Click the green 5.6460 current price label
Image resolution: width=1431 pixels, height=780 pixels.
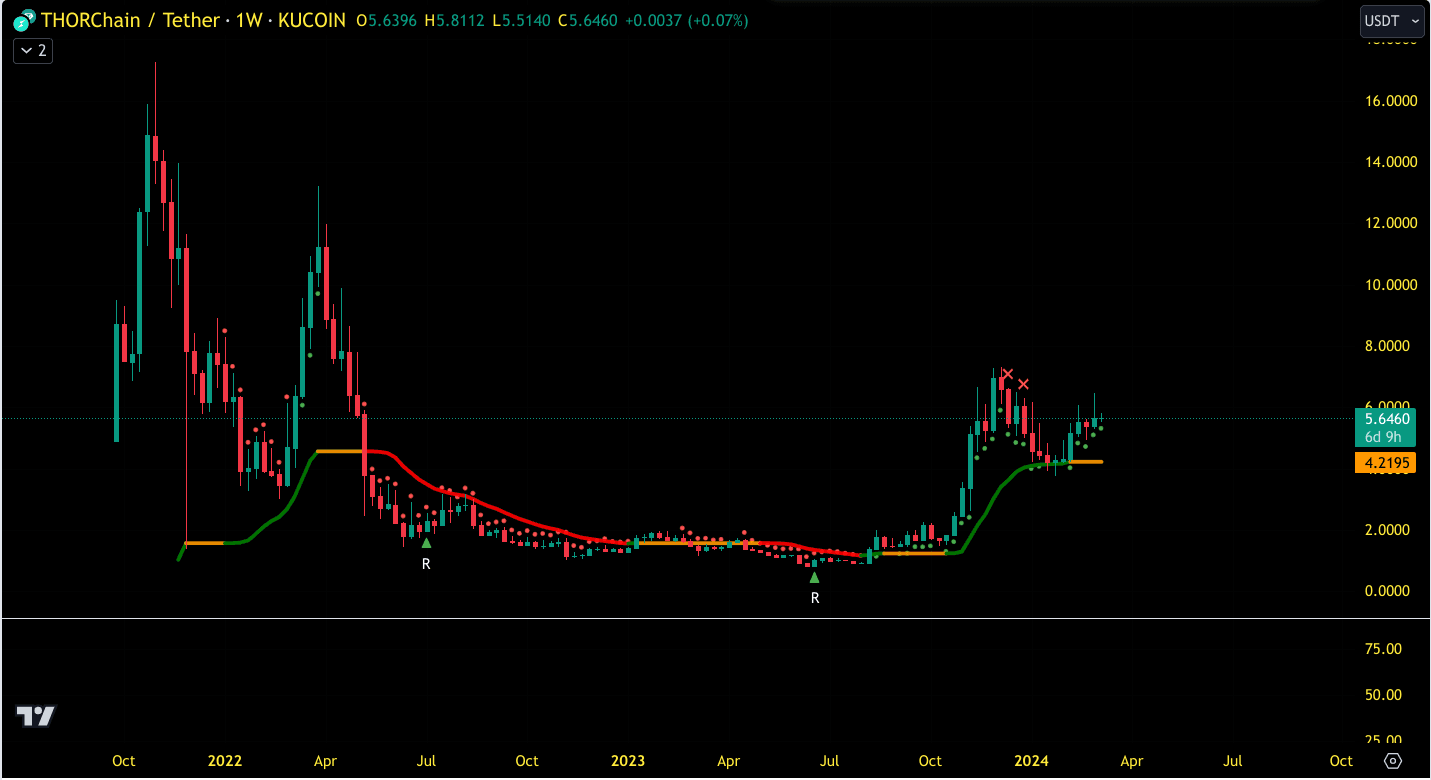coord(1386,418)
